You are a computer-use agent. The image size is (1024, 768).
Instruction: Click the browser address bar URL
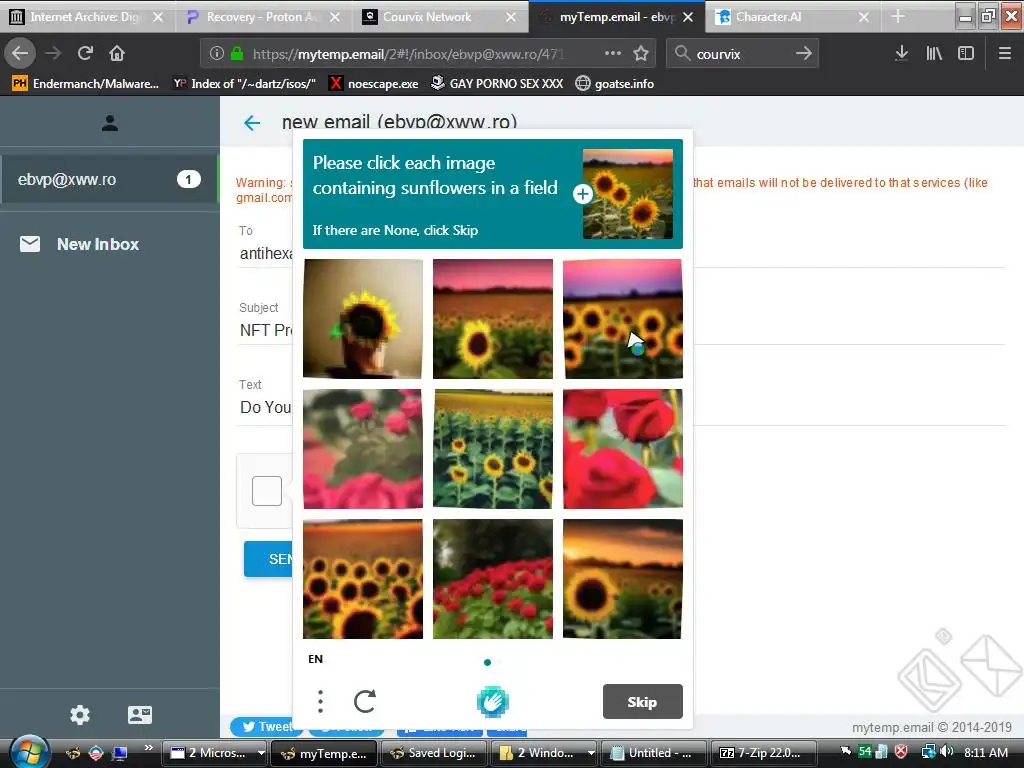click(408, 54)
